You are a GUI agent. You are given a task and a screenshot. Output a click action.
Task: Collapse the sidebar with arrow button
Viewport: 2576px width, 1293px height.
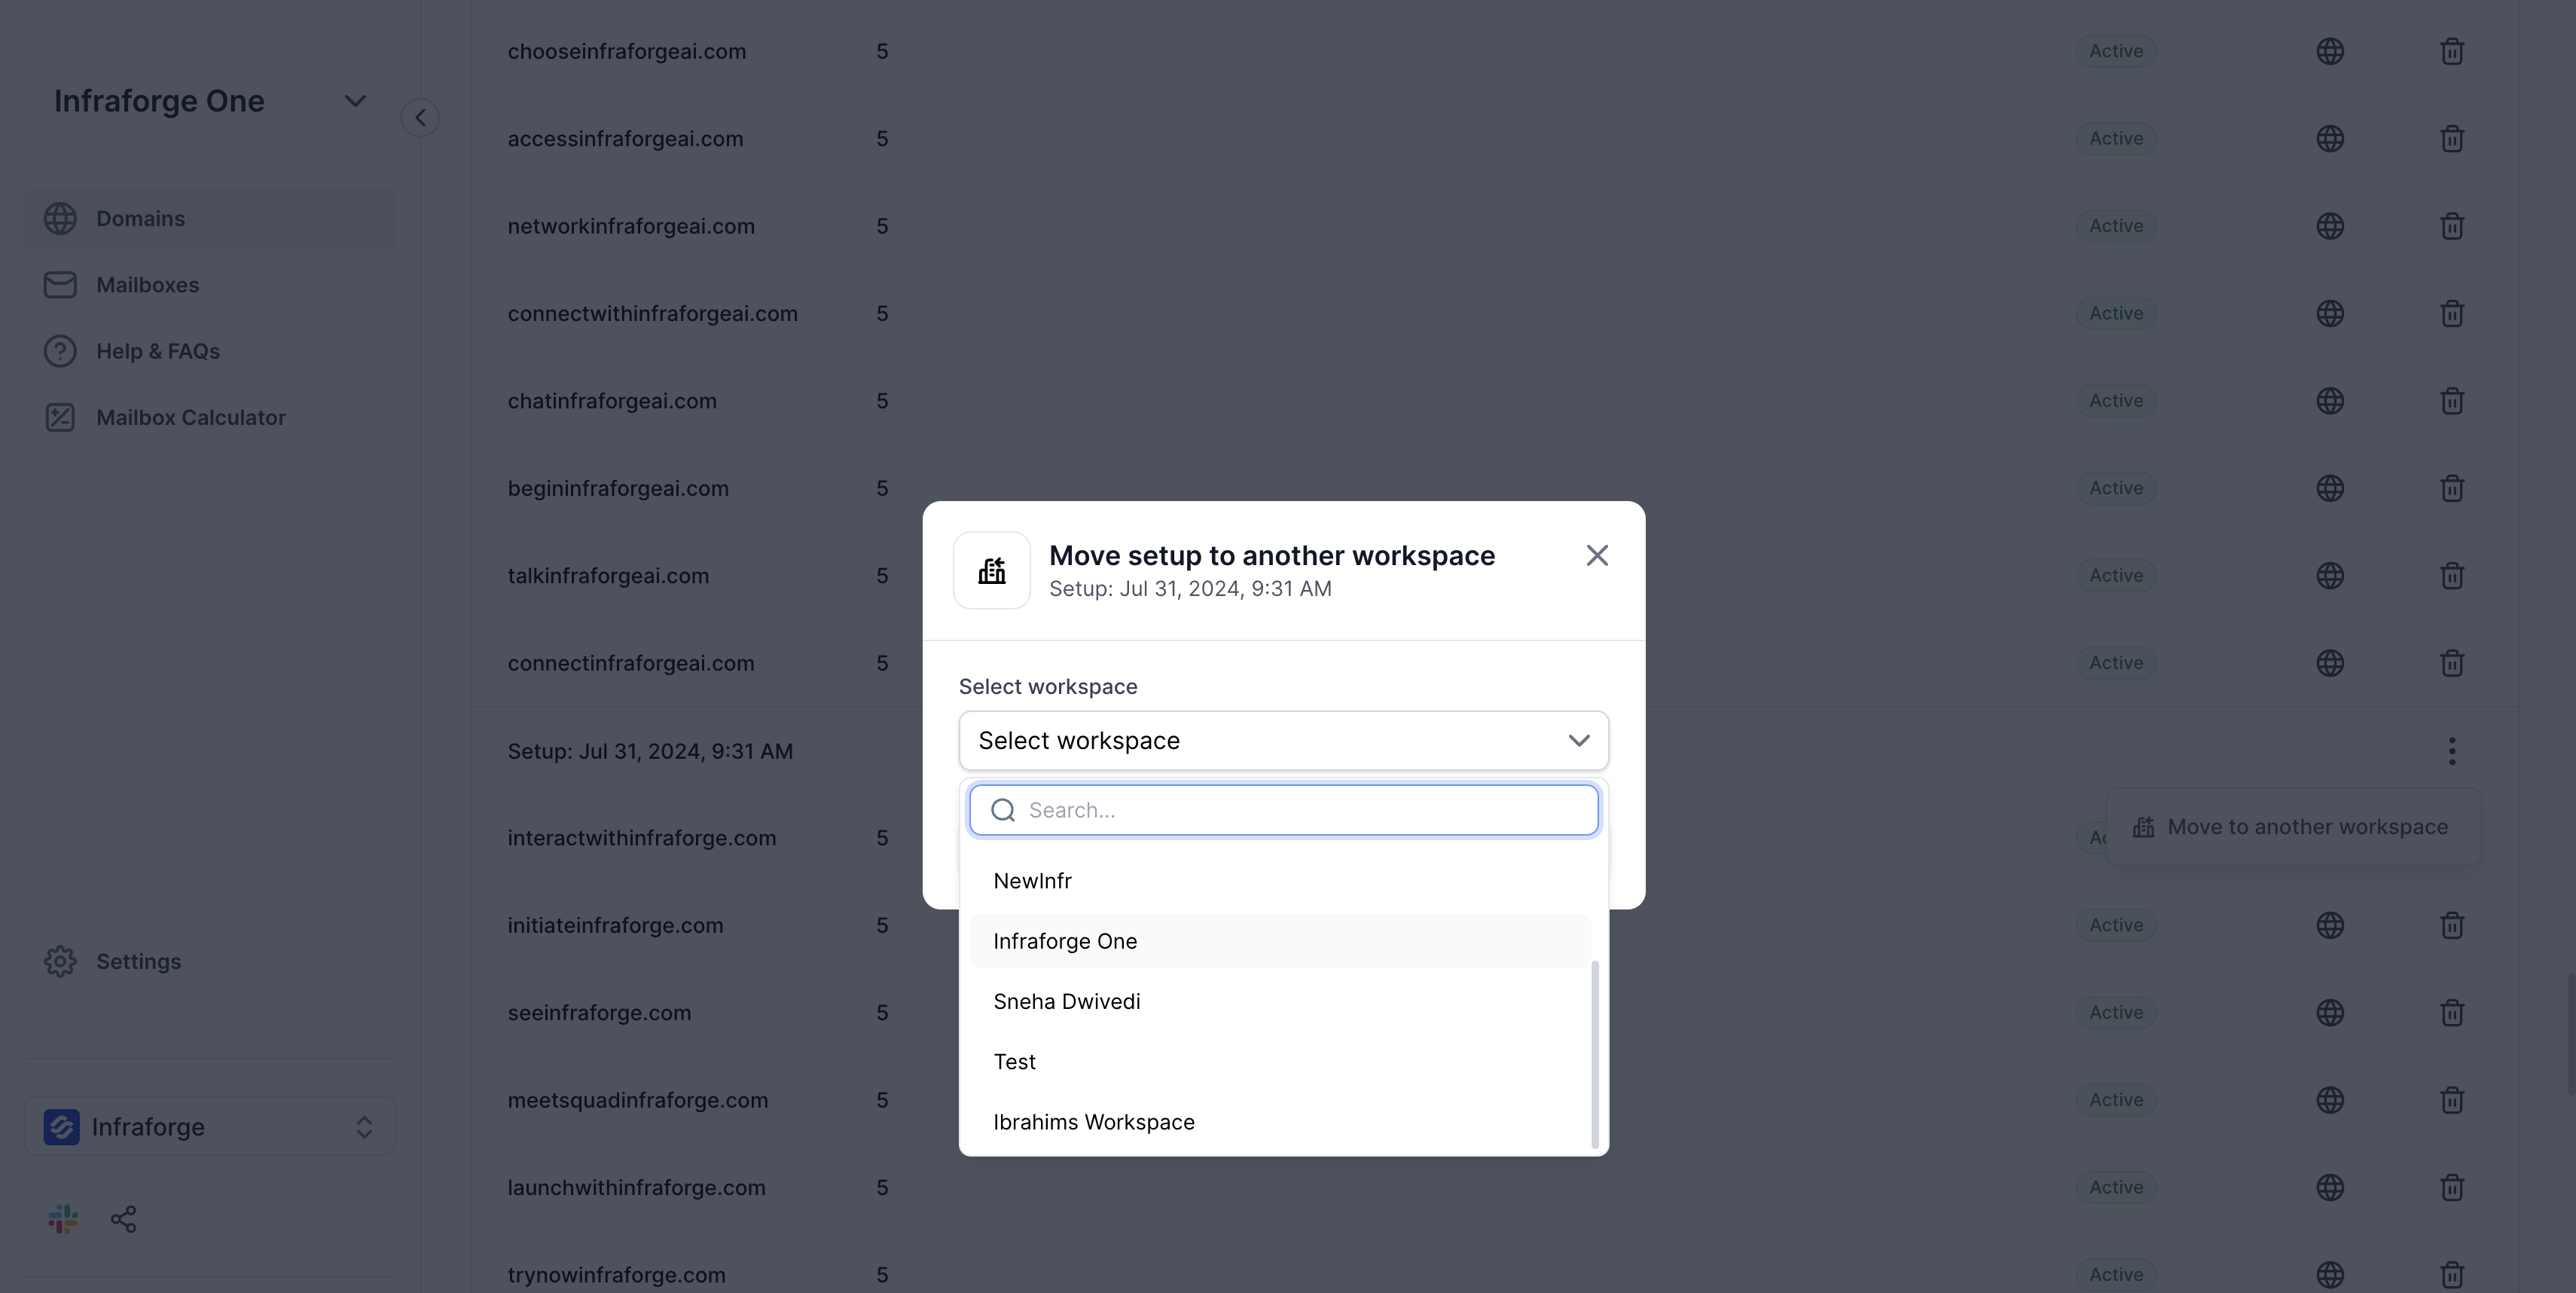point(420,118)
